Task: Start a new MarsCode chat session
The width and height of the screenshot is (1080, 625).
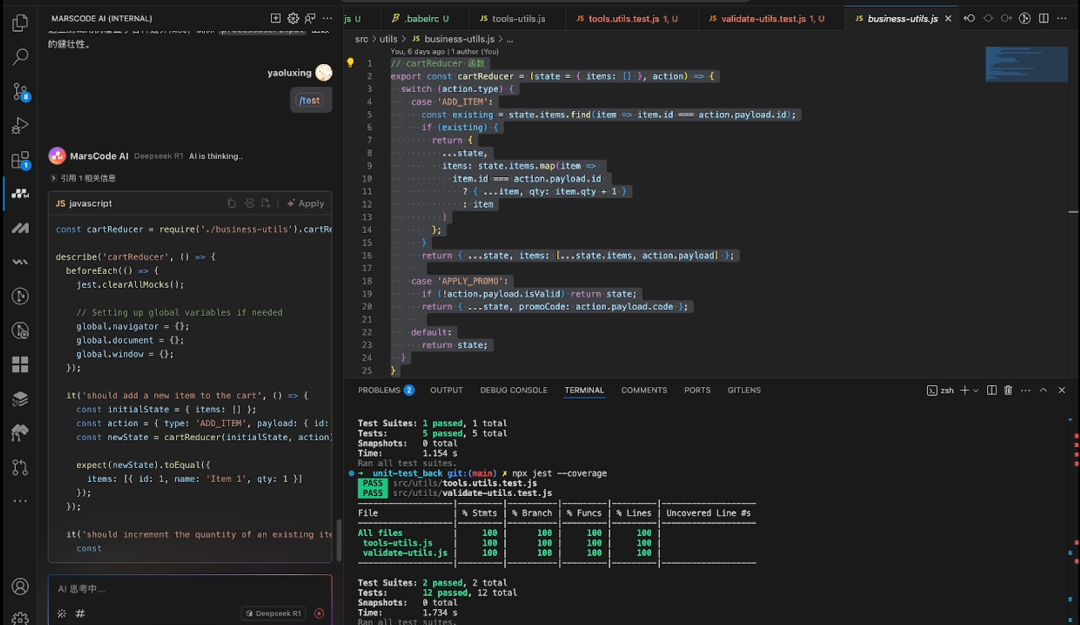Action: 276,18
